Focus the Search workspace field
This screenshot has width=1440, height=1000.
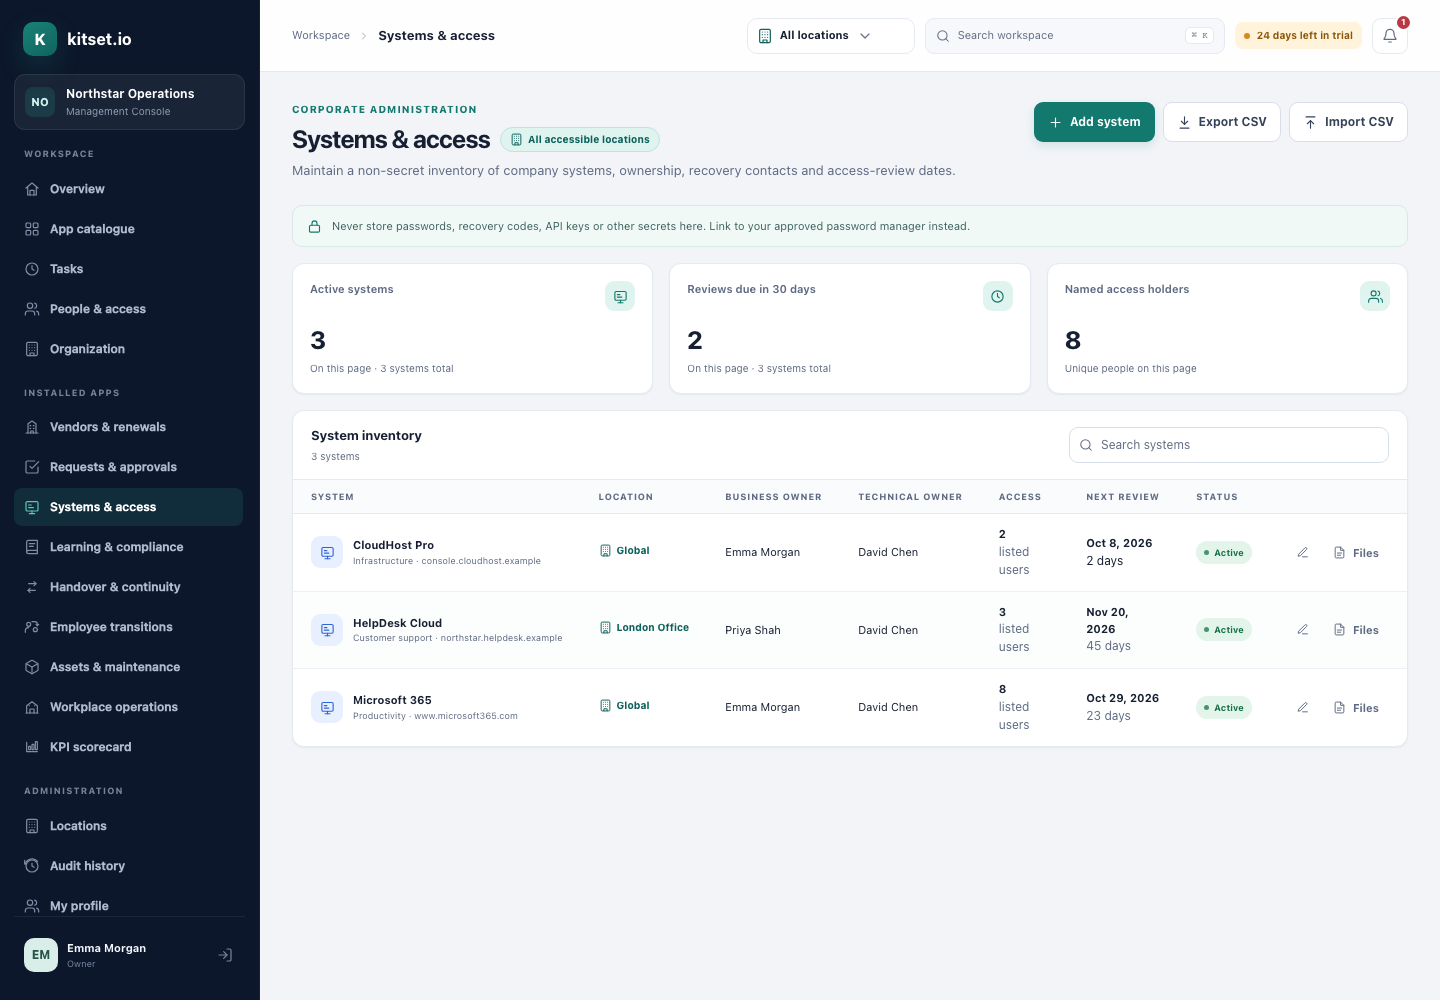(1074, 36)
